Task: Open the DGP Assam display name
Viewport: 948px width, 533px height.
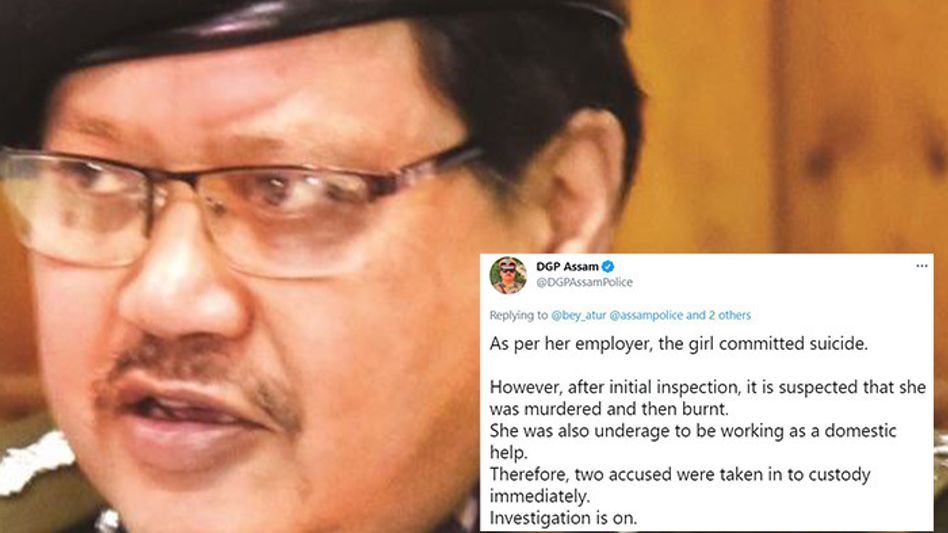Action: click(567, 266)
